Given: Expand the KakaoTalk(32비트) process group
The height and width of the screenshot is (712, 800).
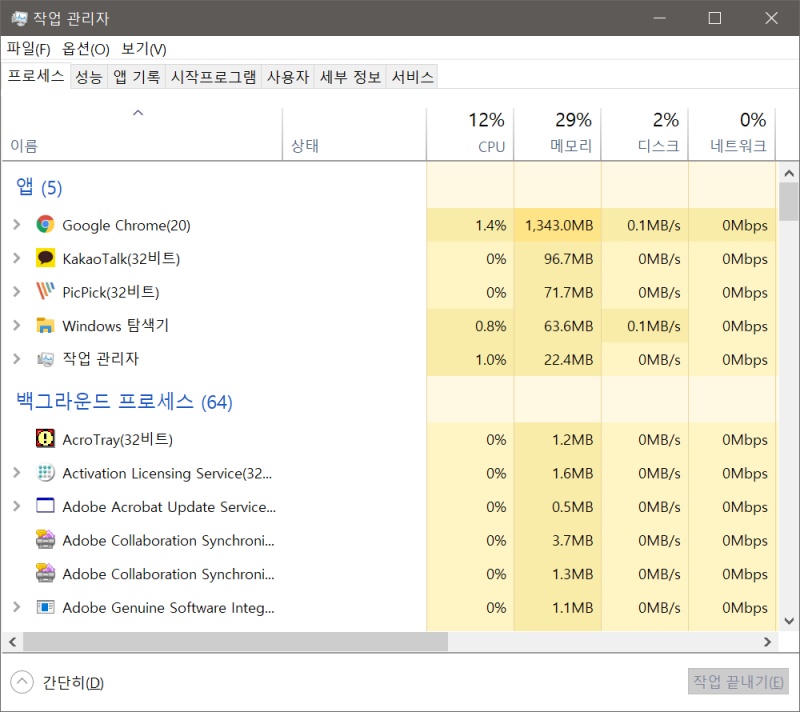Looking at the screenshot, I should point(16,258).
